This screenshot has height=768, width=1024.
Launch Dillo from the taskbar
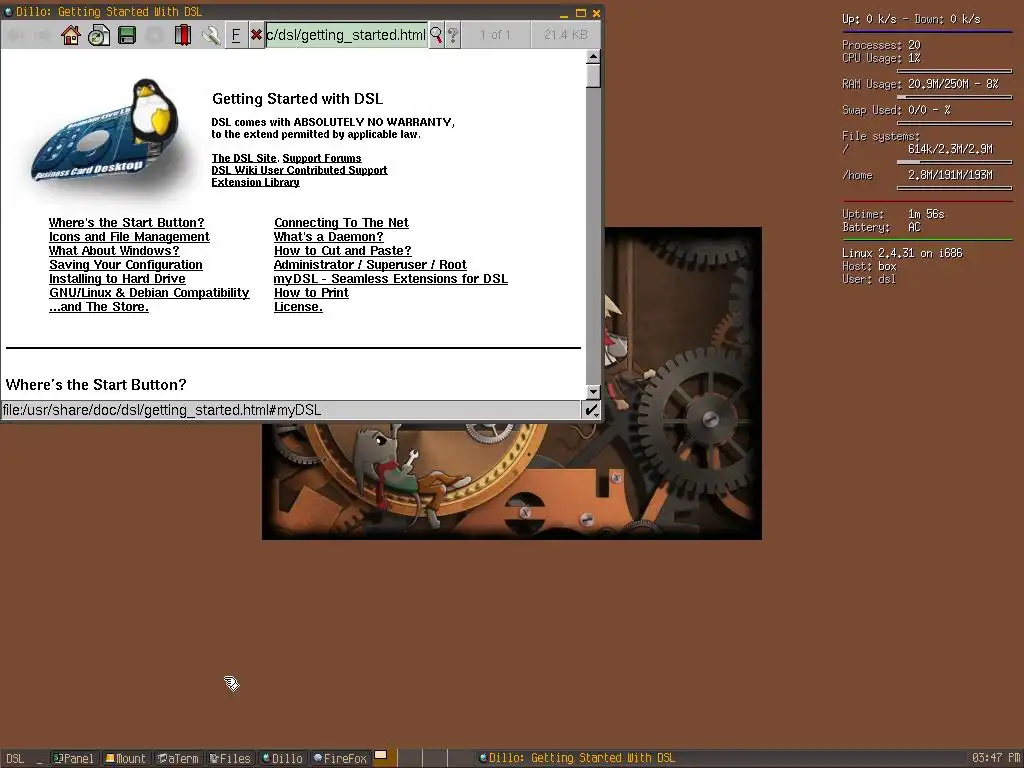point(283,758)
